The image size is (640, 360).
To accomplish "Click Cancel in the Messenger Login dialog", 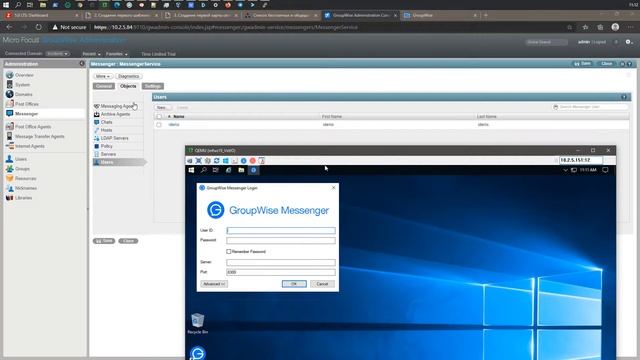I will click(x=322, y=284).
